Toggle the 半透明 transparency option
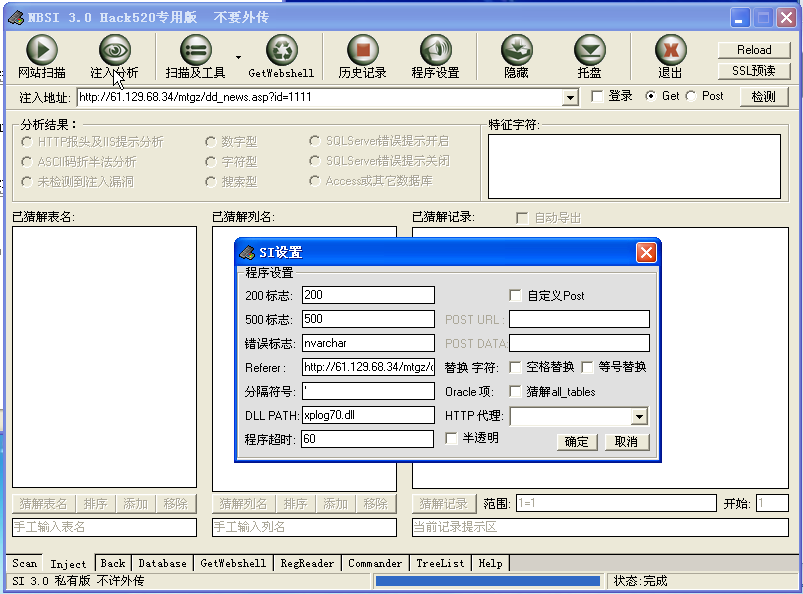Image resolution: width=803 pixels, height=594 pixels. pyautogui.click(x=450, y=439)
